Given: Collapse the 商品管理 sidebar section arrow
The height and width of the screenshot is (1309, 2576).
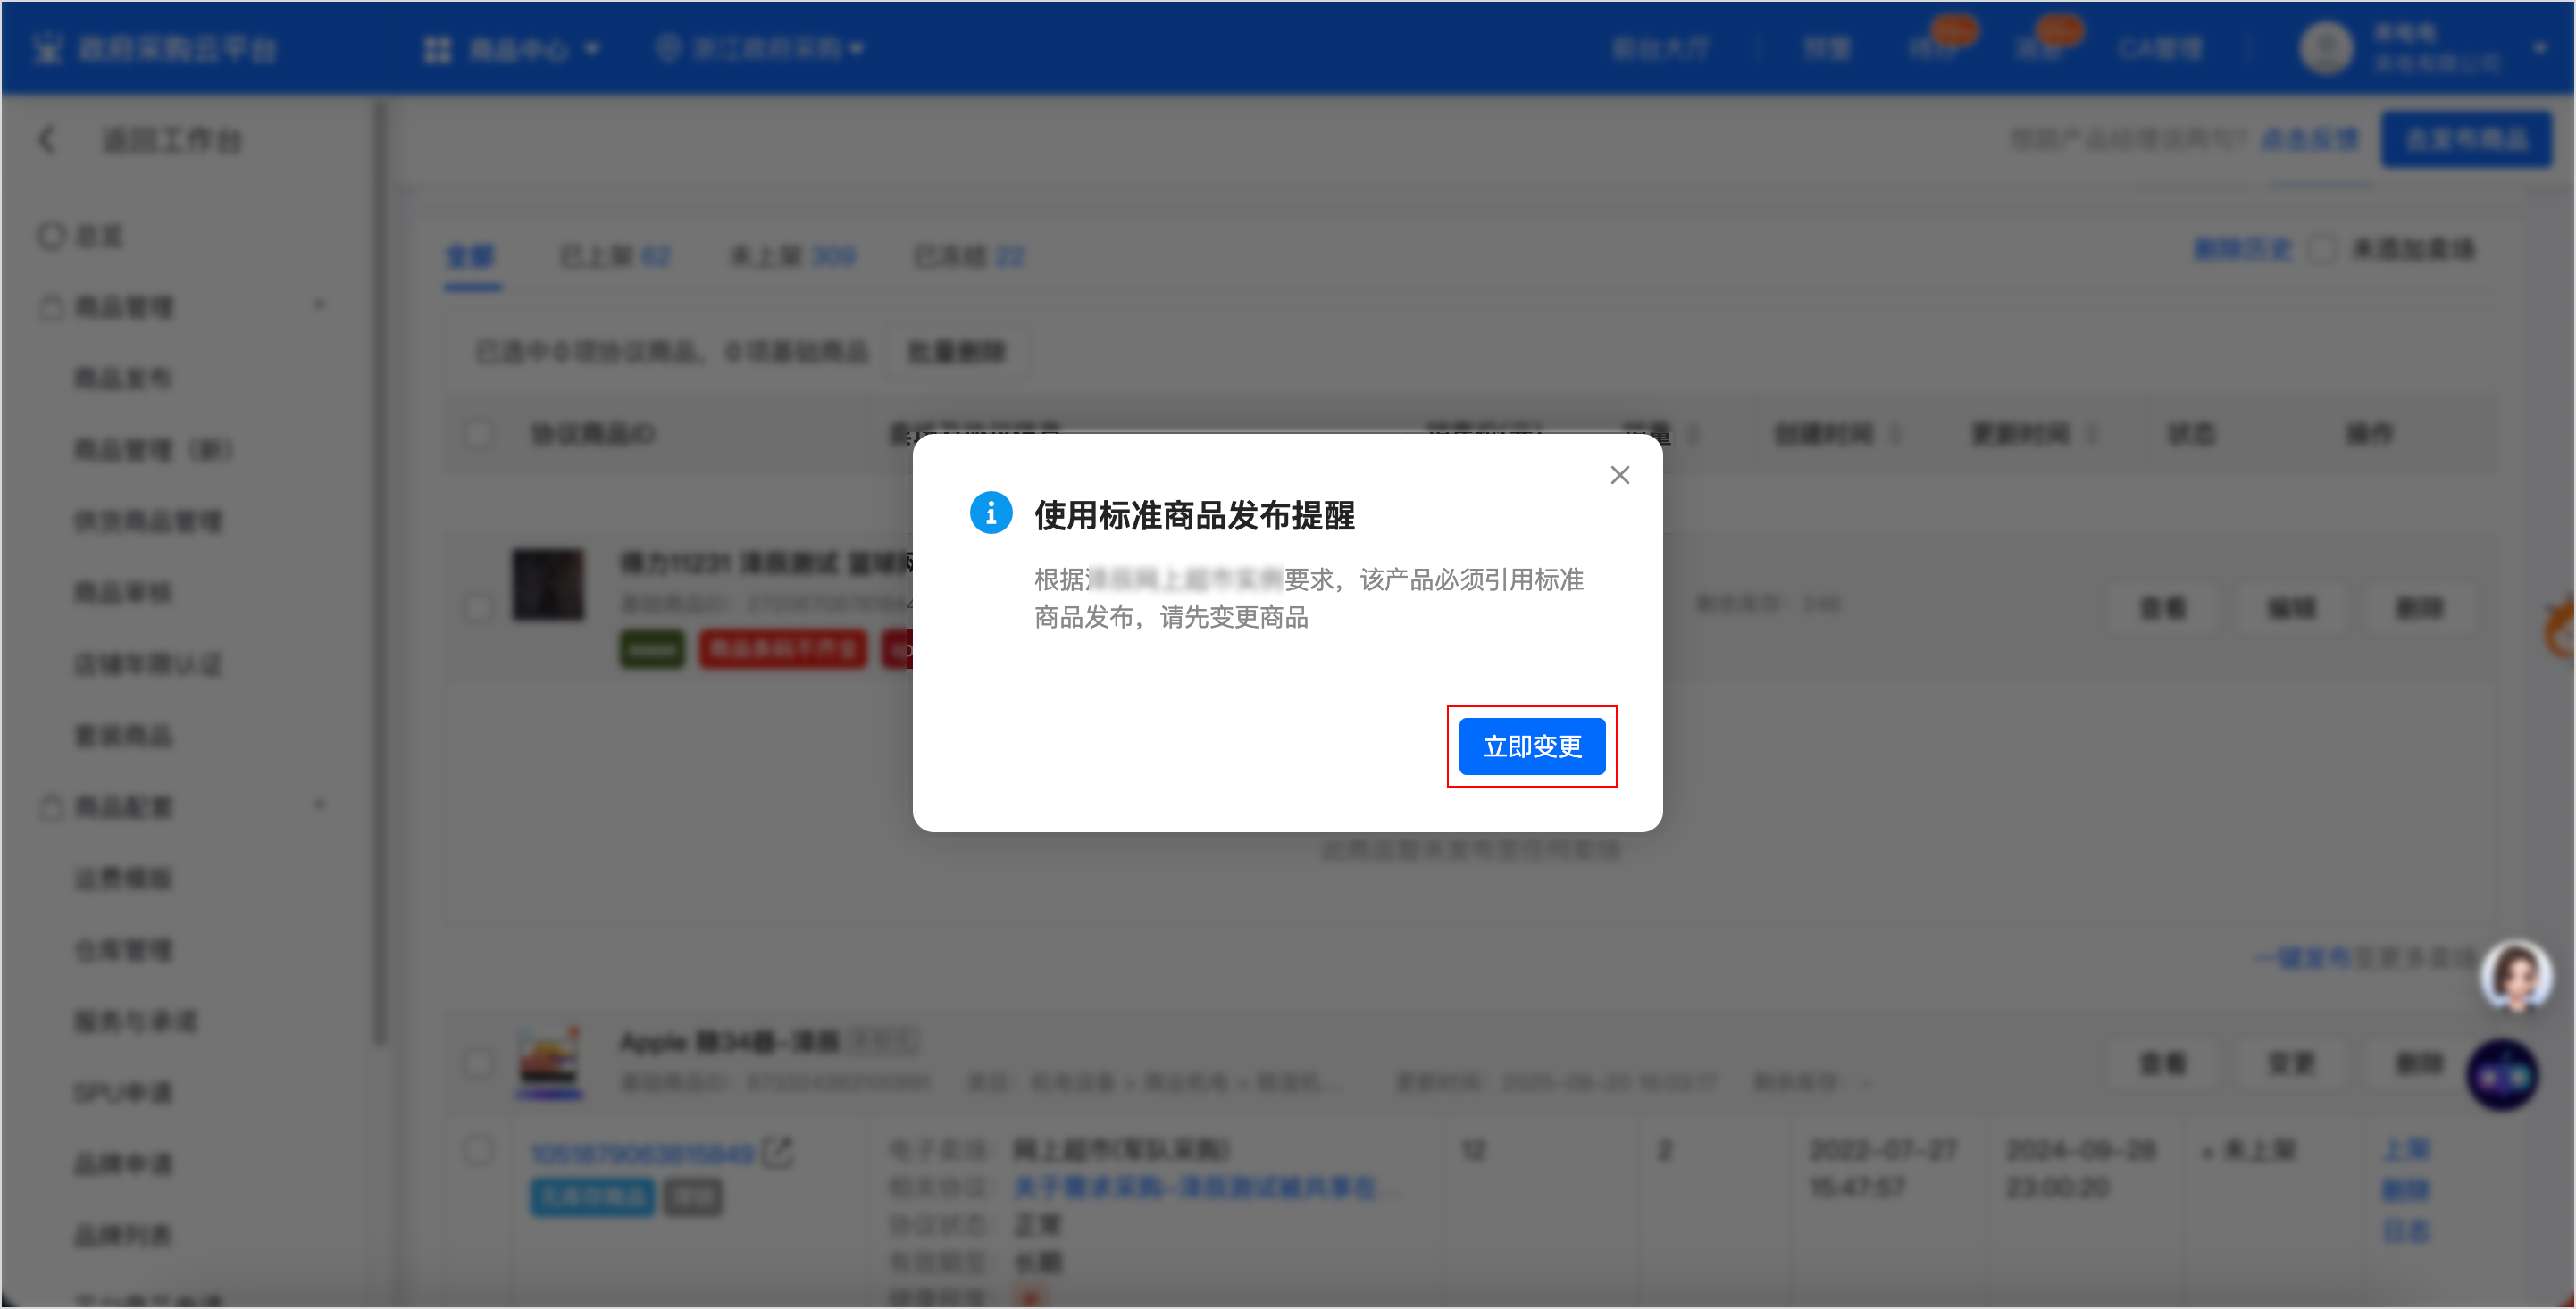Looking at the screenshot, I should 320,305.
